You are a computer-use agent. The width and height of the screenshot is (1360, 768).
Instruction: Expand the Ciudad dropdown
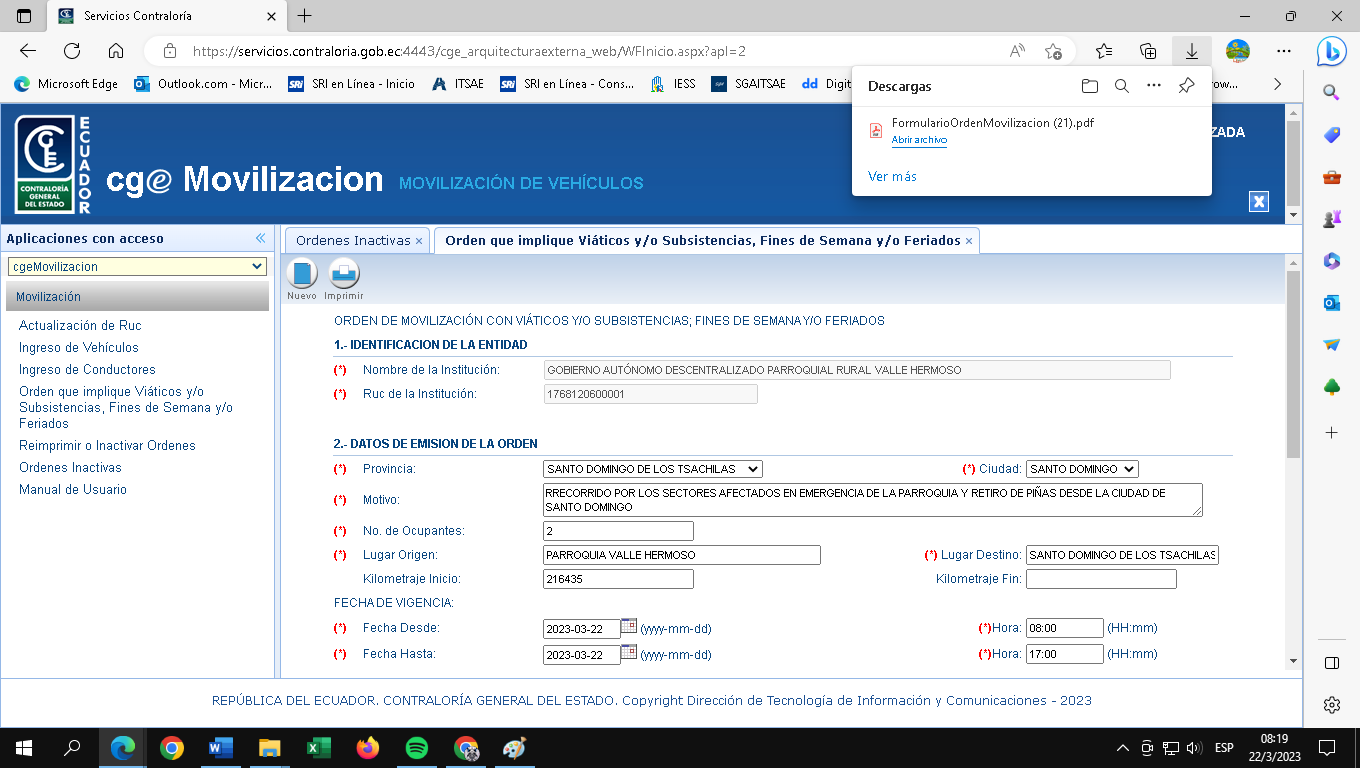1082,469
